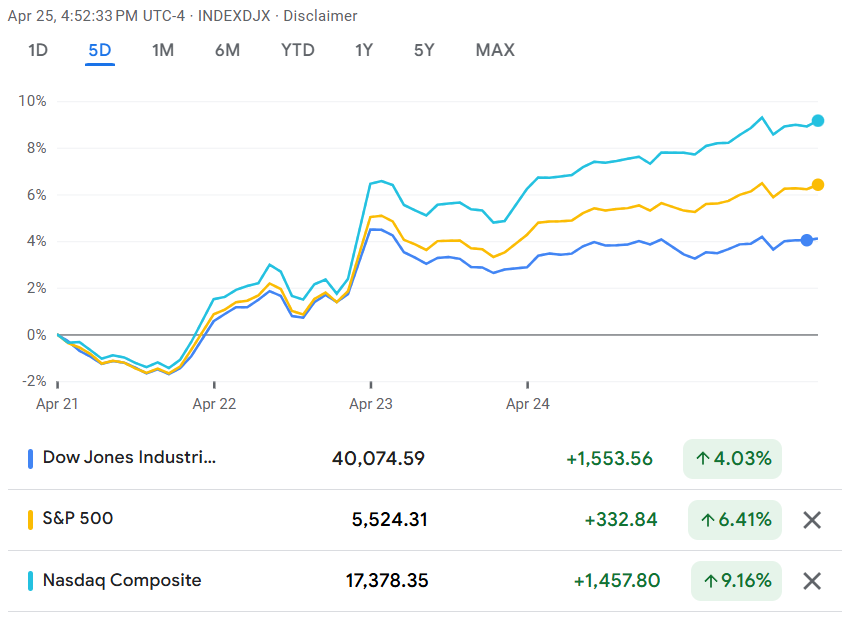Click the Apr 23 date label
The height and width of the screenshot is (619, 862).
coord(371,404)
